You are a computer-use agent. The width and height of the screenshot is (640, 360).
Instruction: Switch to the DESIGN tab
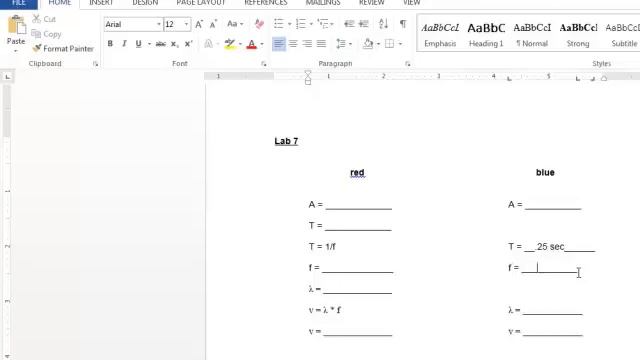click(145, 3)
